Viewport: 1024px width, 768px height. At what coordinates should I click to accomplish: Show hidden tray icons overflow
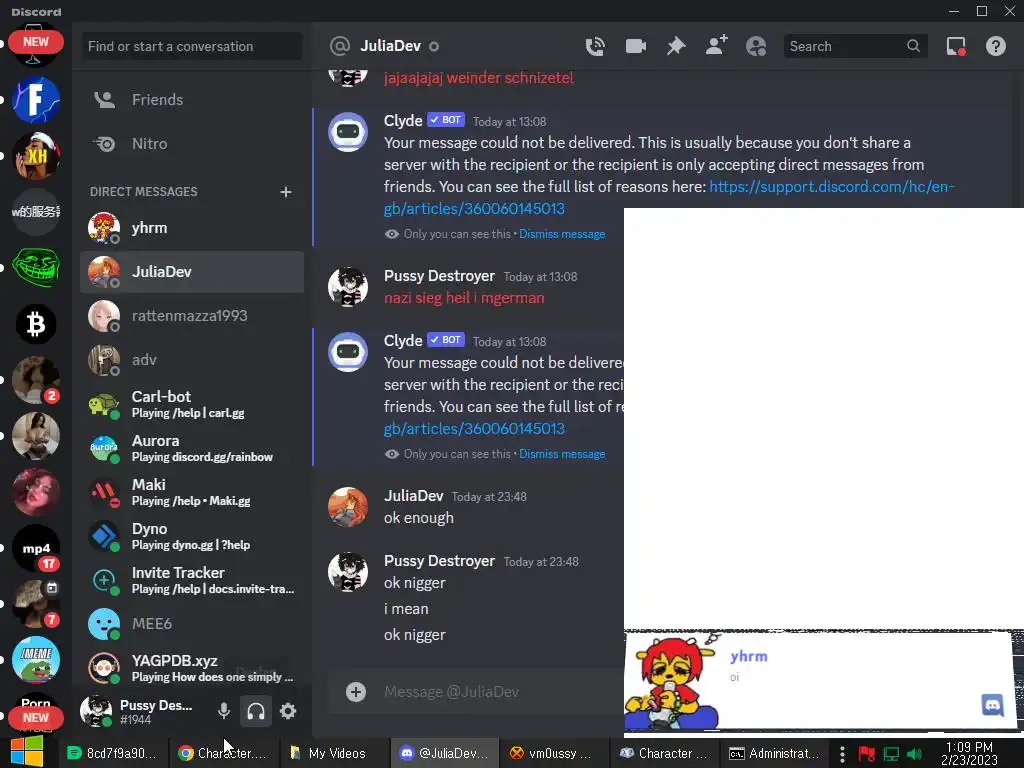(842, 754)
